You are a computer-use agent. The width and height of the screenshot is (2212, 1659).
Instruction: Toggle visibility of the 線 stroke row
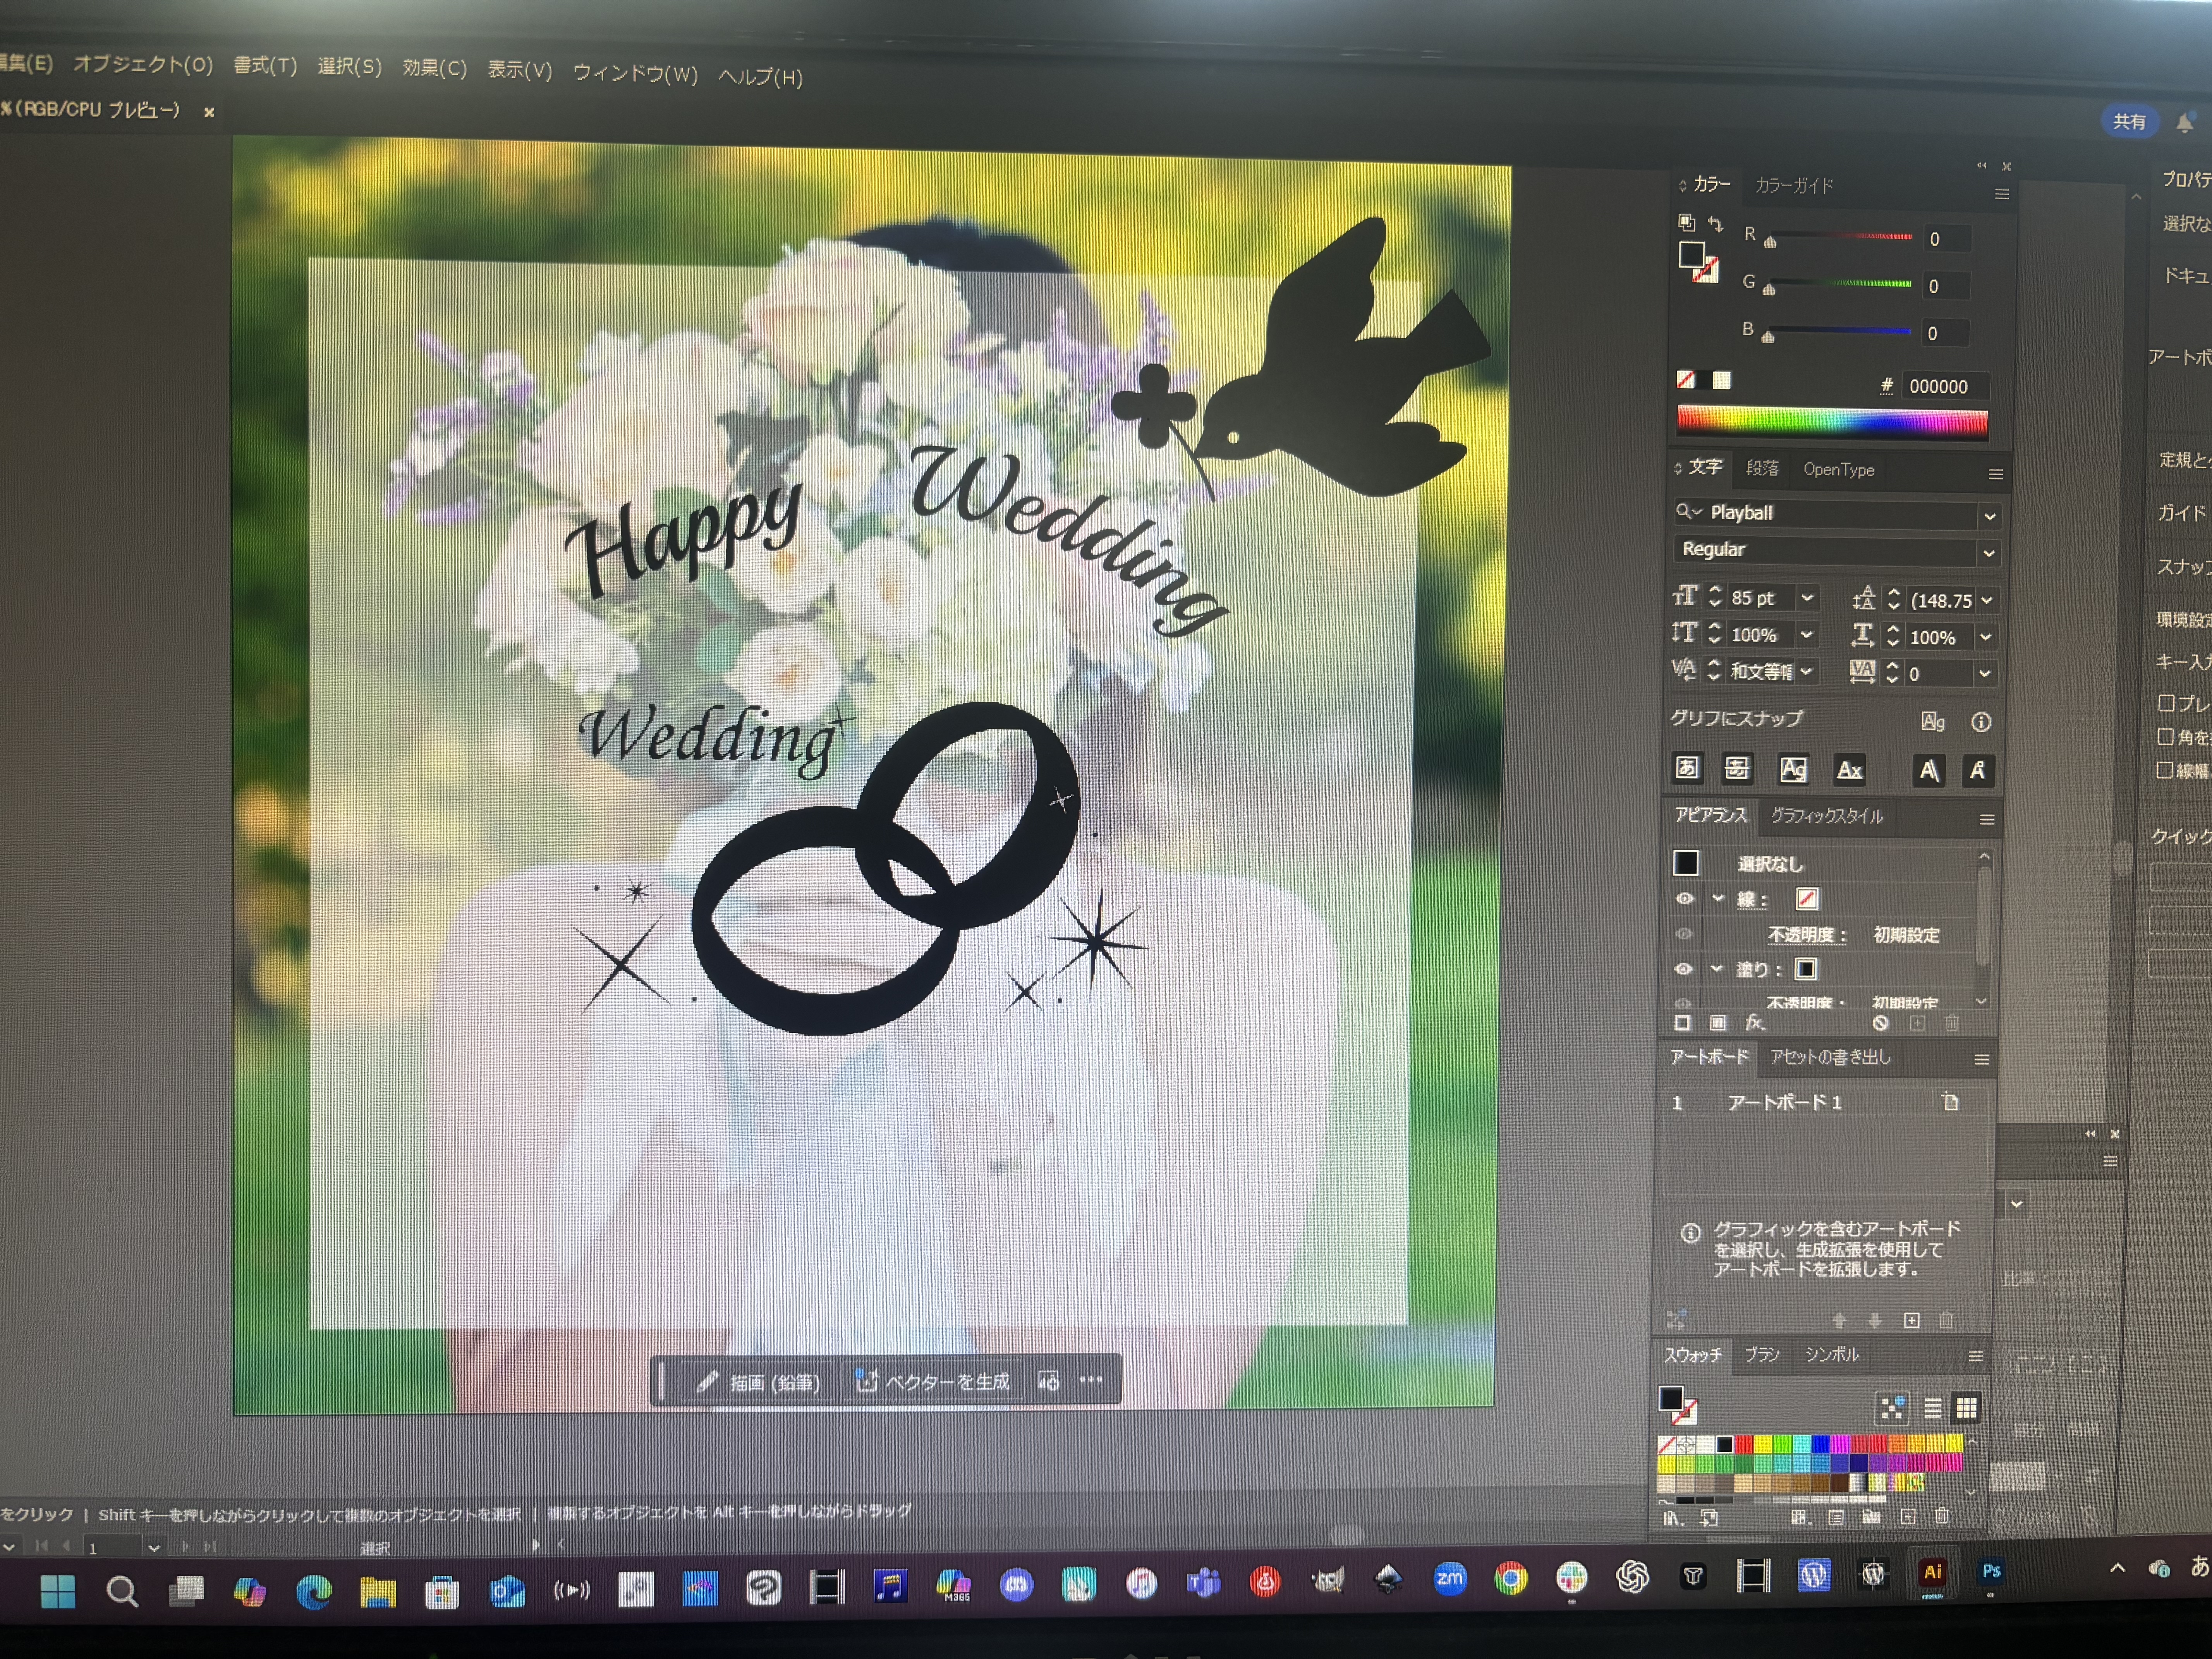[x=1684, y=898]
